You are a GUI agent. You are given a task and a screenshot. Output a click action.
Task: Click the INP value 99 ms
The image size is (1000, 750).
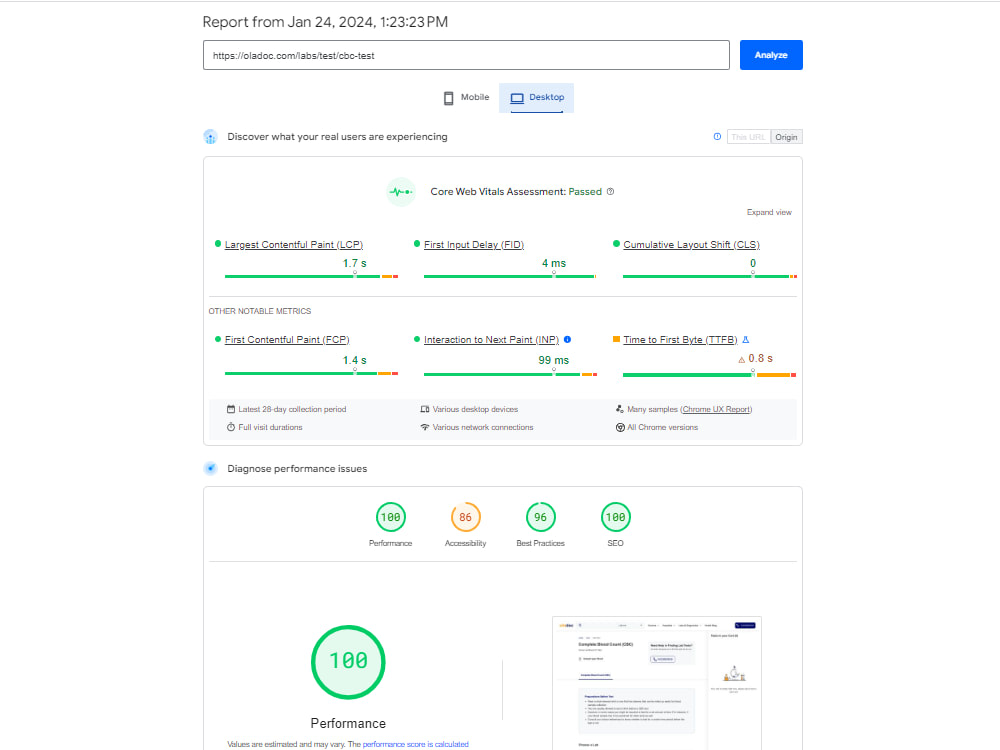click(x=554, y=360)
